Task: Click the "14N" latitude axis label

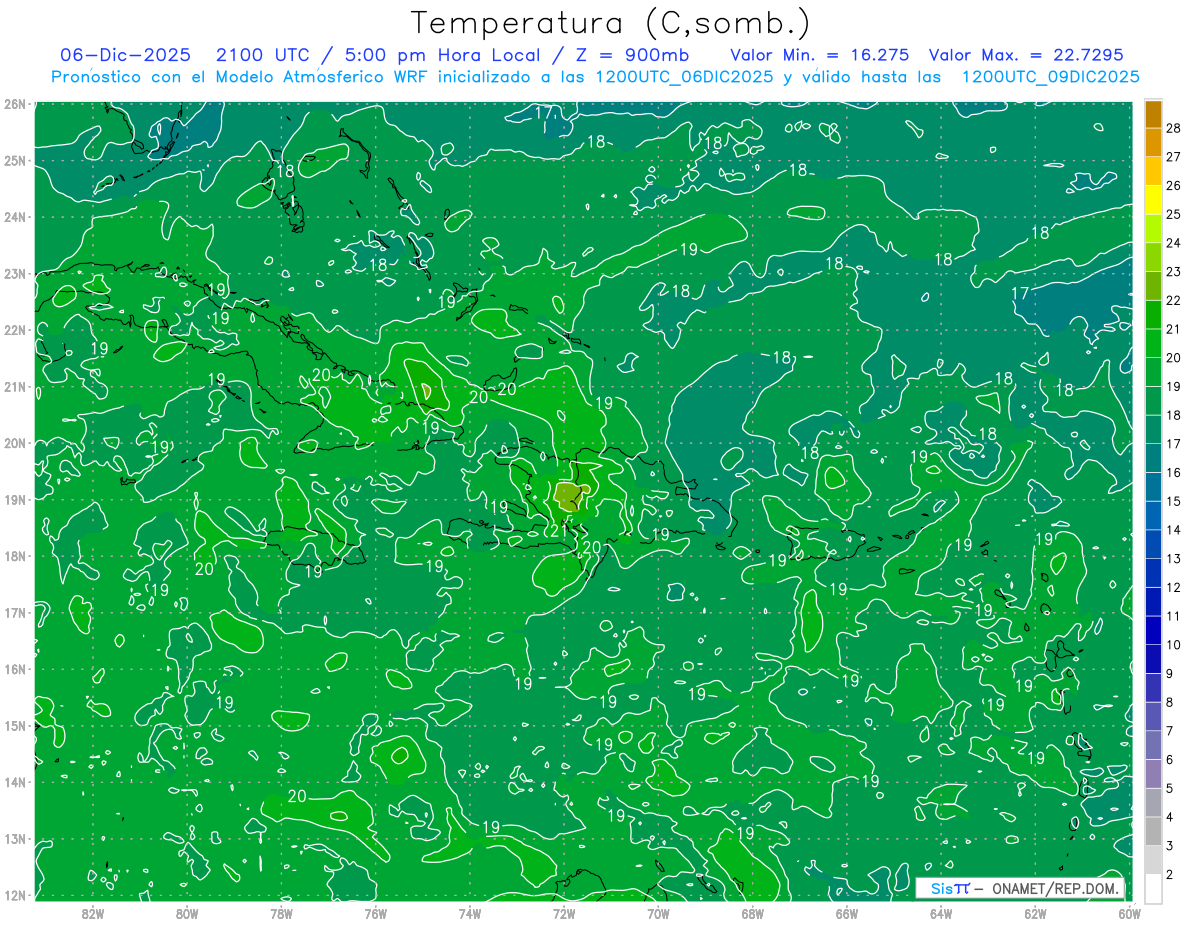Action: pyautogui.click(x=15, y=782)
